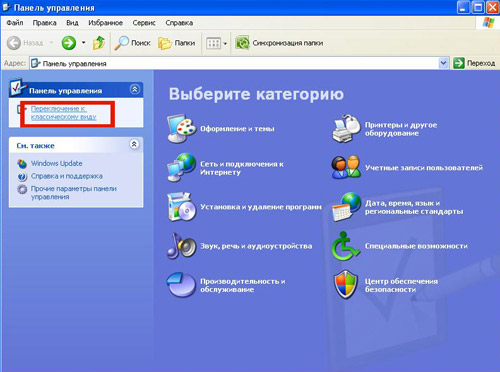Open the Избранное menu
500x372 pixels.
105,23
